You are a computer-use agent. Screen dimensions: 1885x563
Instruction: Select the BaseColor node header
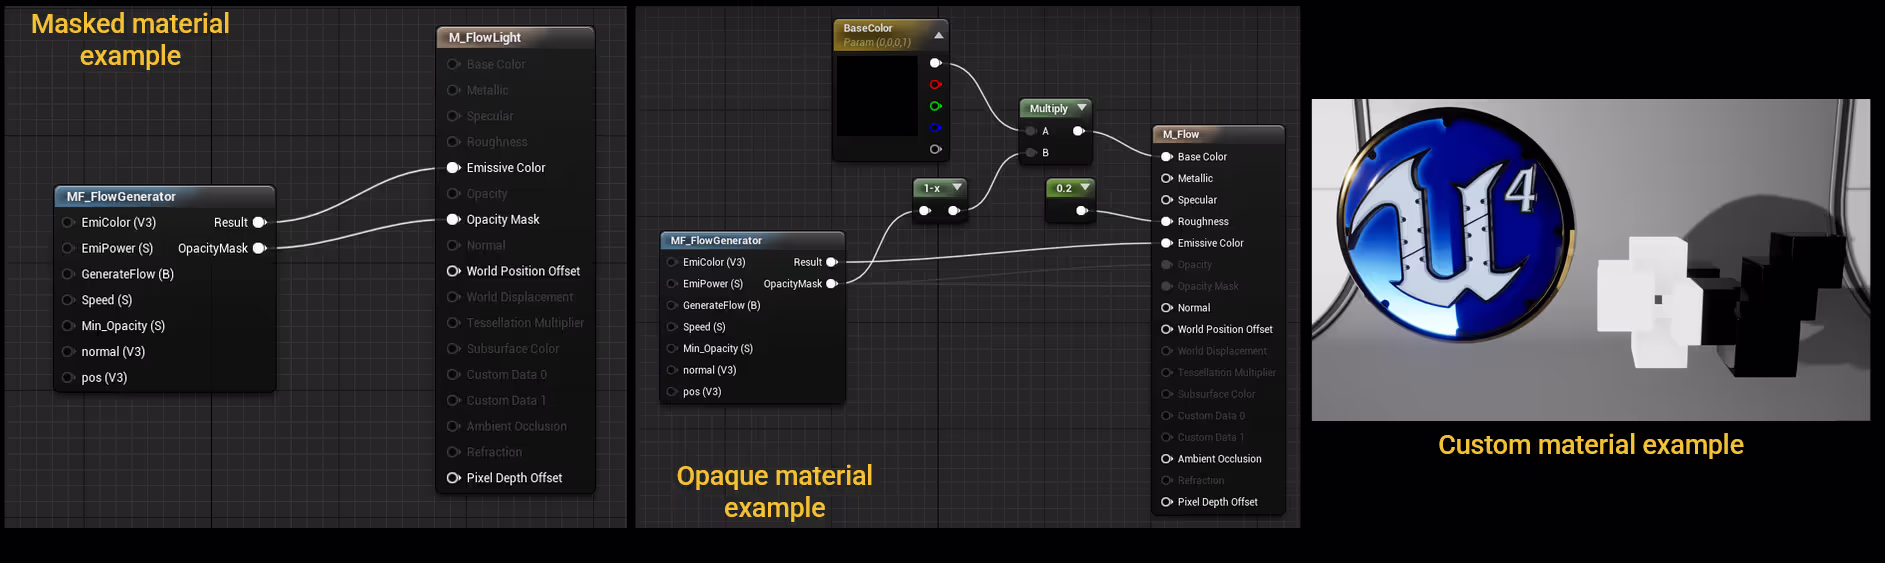891,35
